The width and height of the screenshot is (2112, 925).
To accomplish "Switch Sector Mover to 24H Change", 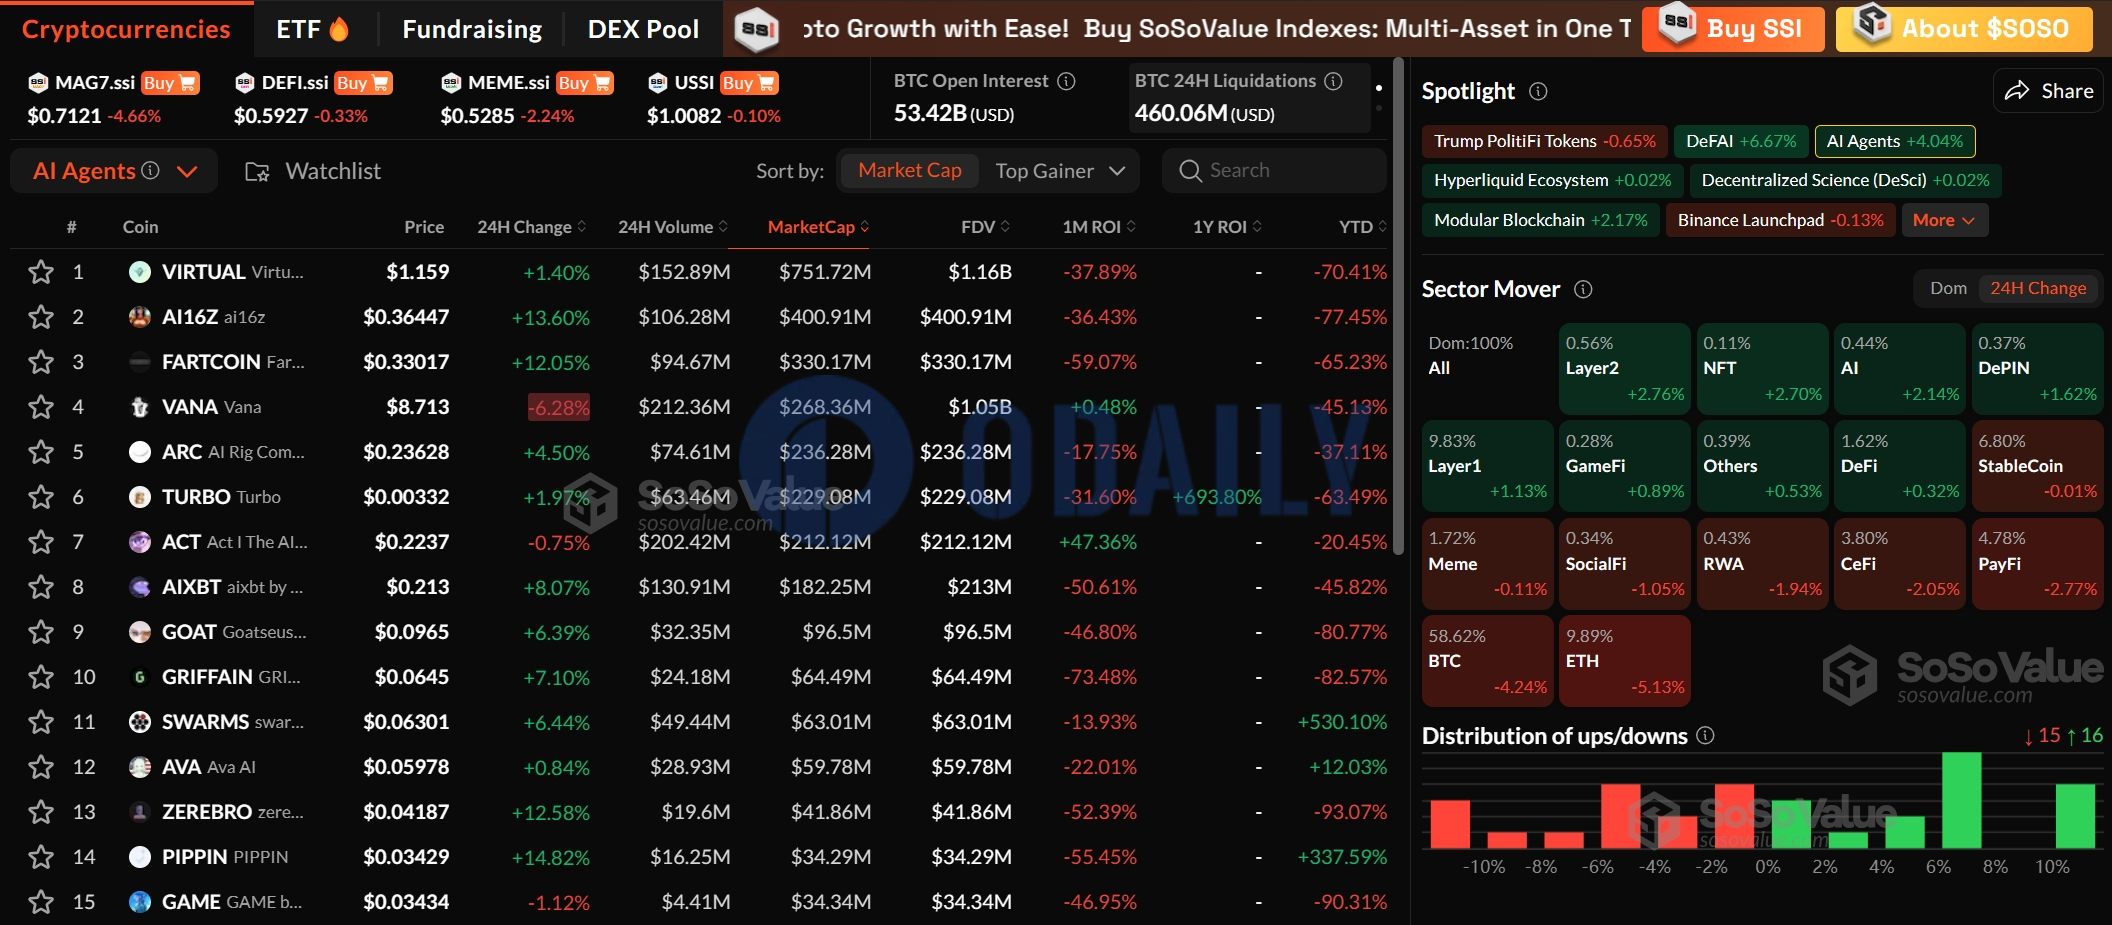I will click(2038, 288).
